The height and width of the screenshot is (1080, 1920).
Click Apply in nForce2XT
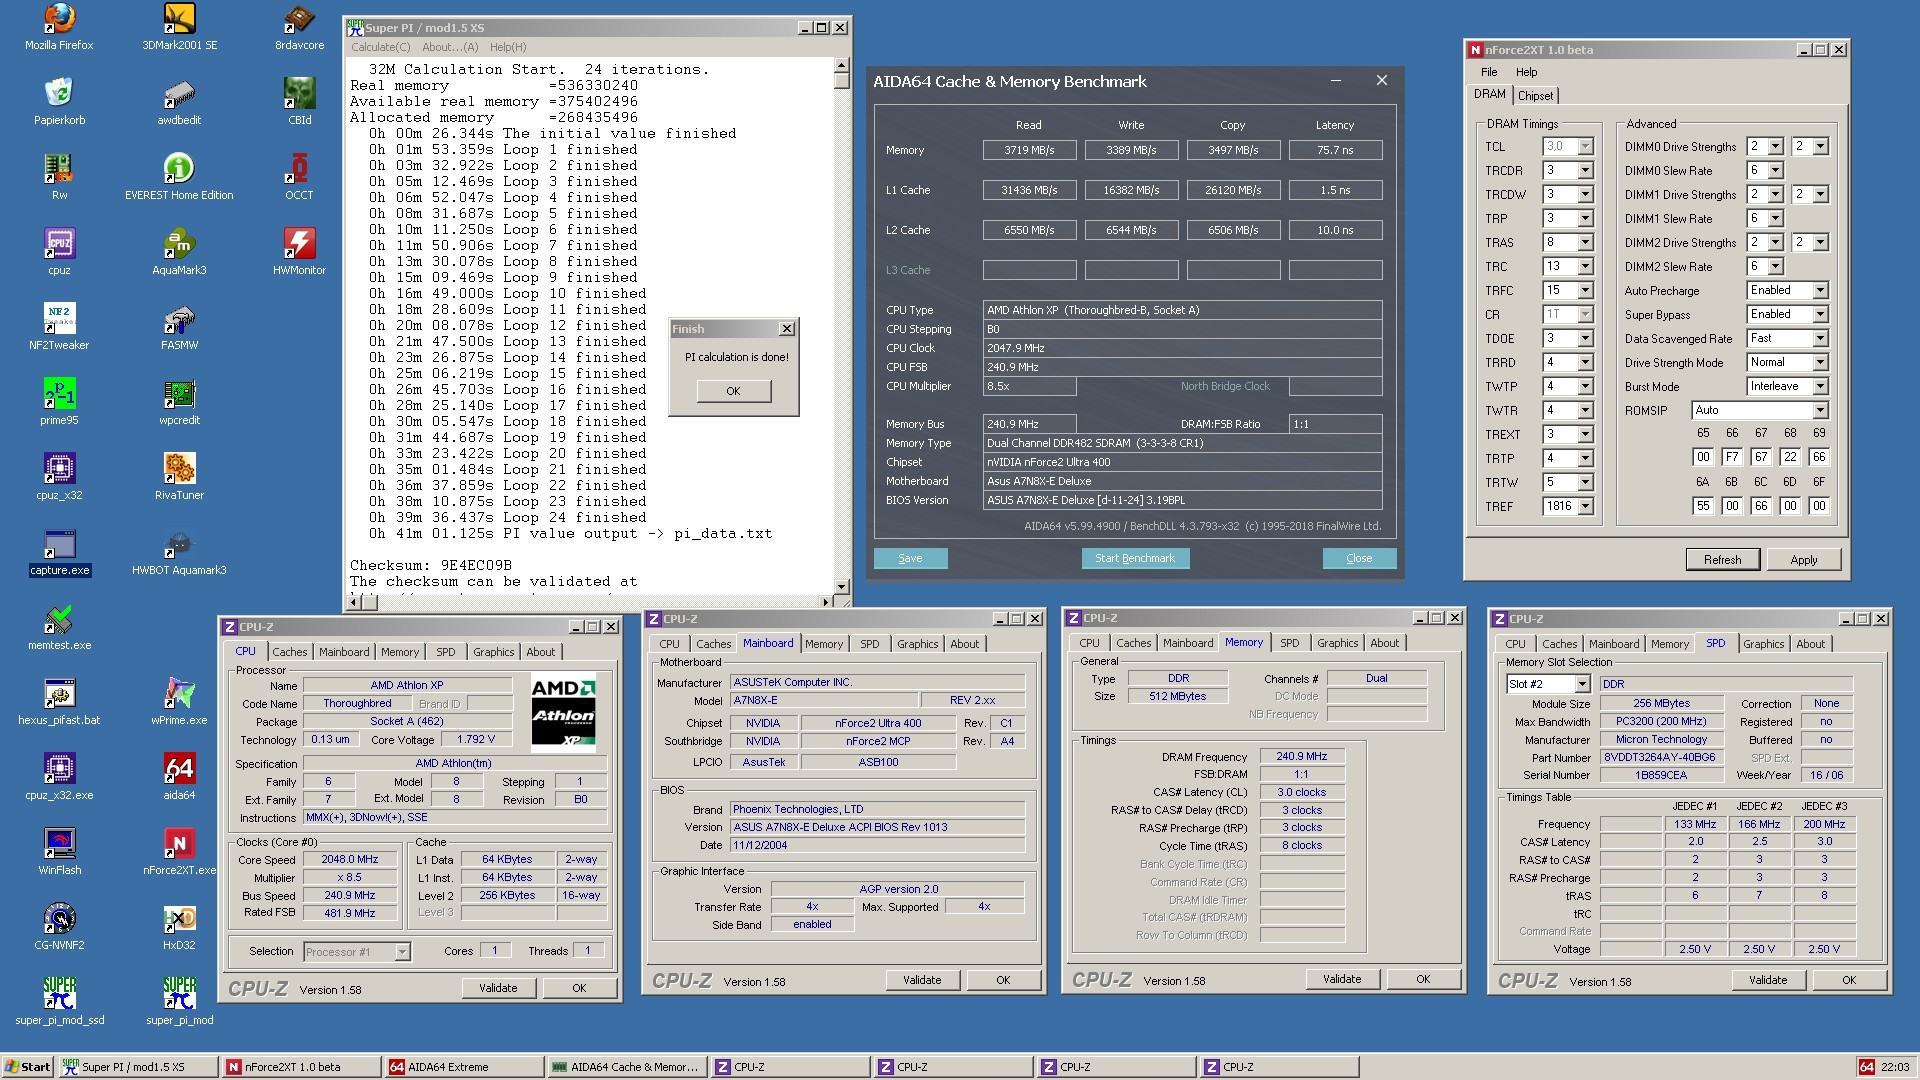pos(1803,560)
